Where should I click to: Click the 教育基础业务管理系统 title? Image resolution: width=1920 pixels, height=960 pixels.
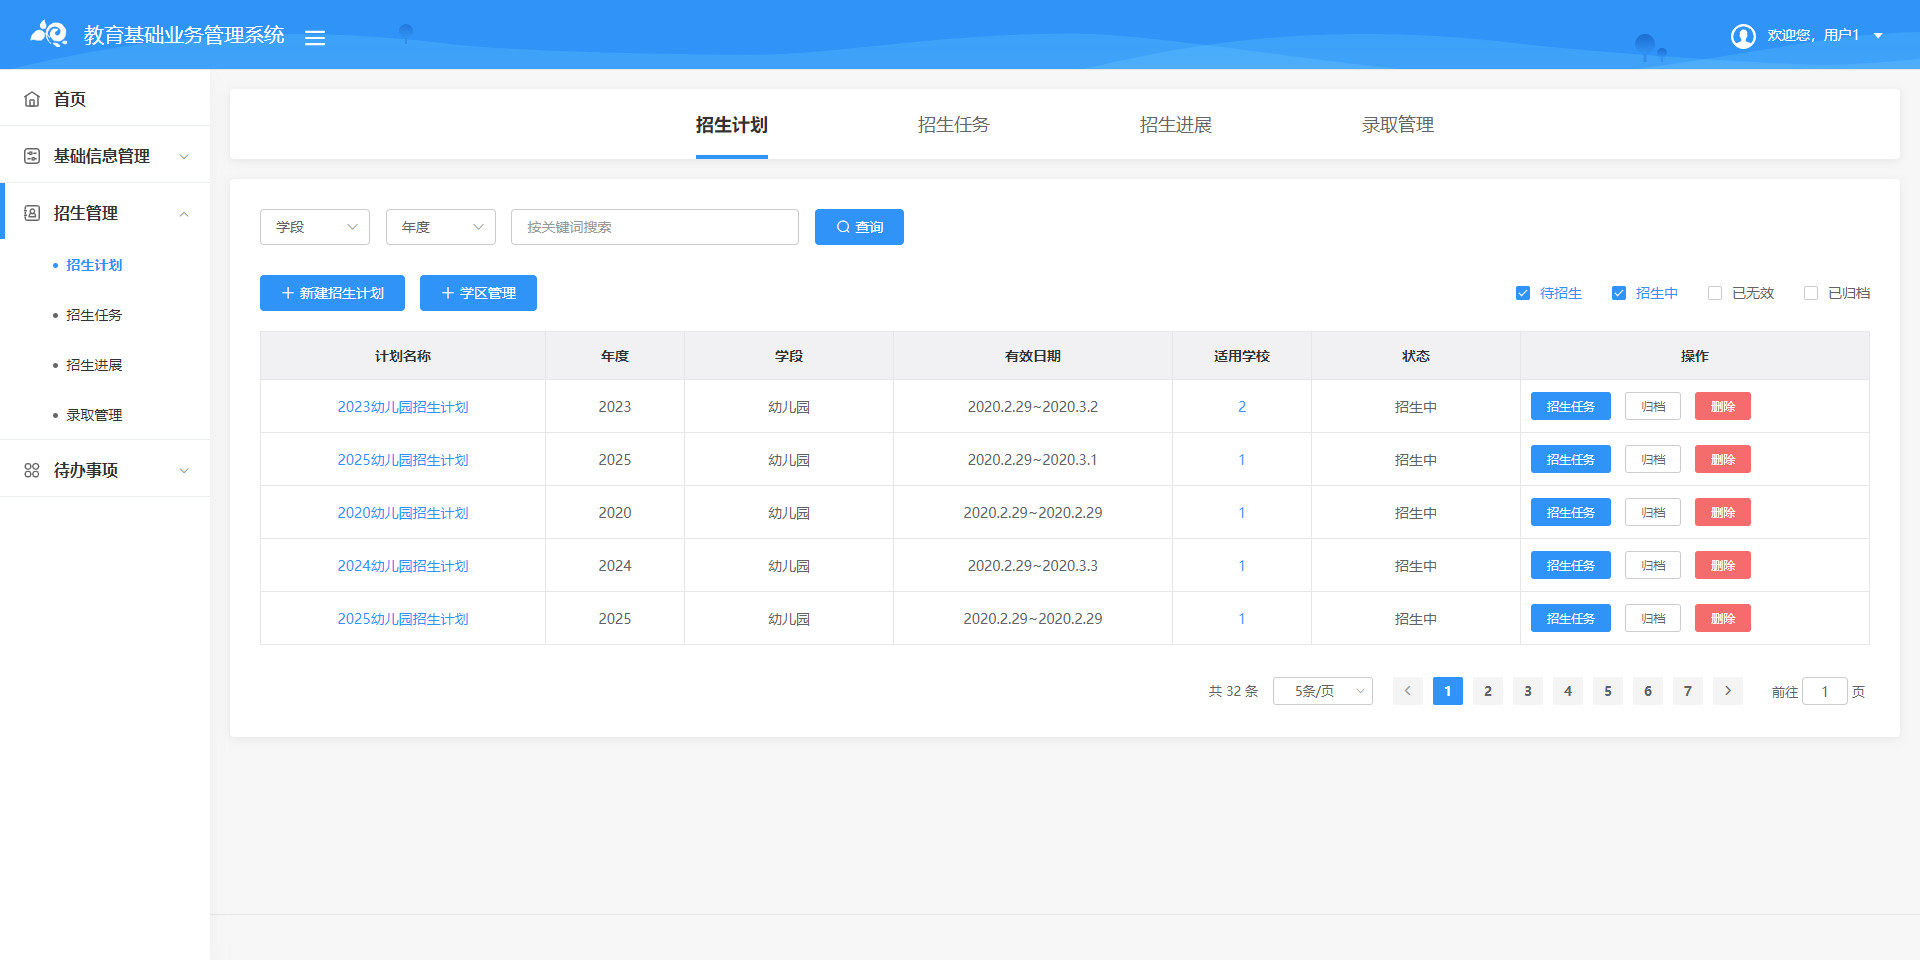184,35
